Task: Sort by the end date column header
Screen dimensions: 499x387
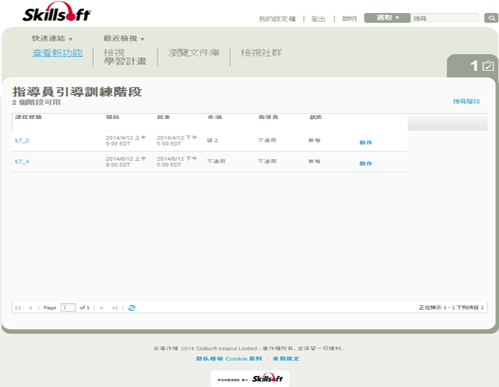Action: pos(164,117)
